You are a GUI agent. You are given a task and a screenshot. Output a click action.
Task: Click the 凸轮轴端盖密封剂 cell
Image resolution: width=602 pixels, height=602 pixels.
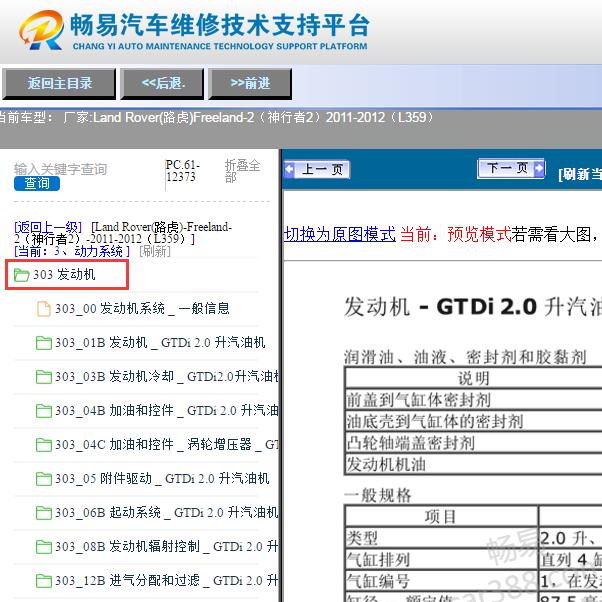point(474,443)
